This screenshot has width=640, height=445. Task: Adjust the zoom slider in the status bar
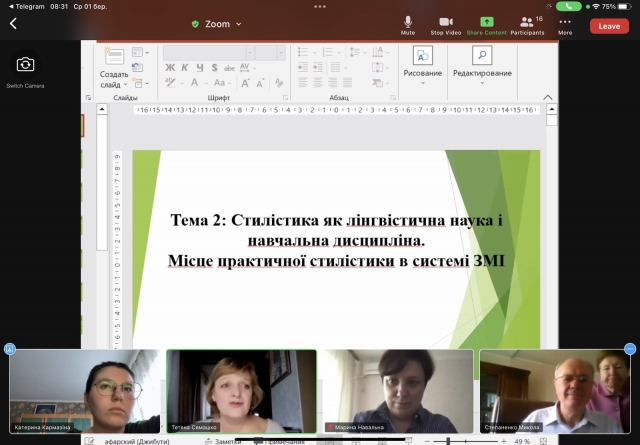(x=450, y=440)
